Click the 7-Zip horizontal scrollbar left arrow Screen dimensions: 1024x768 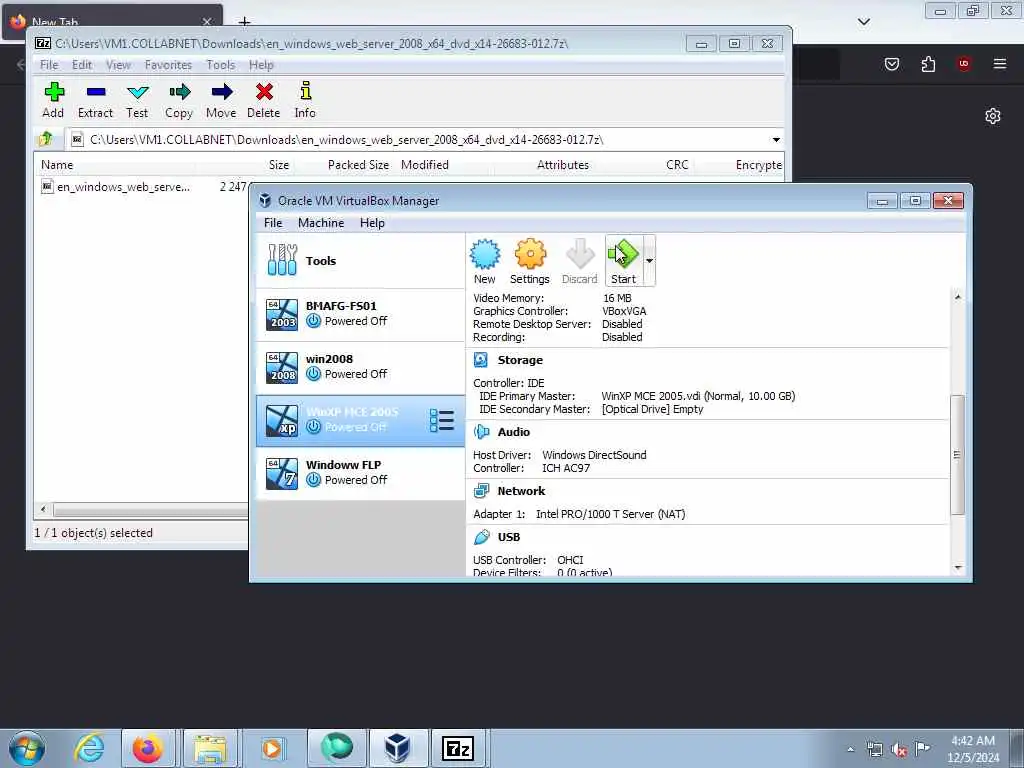tap(44, 509)
